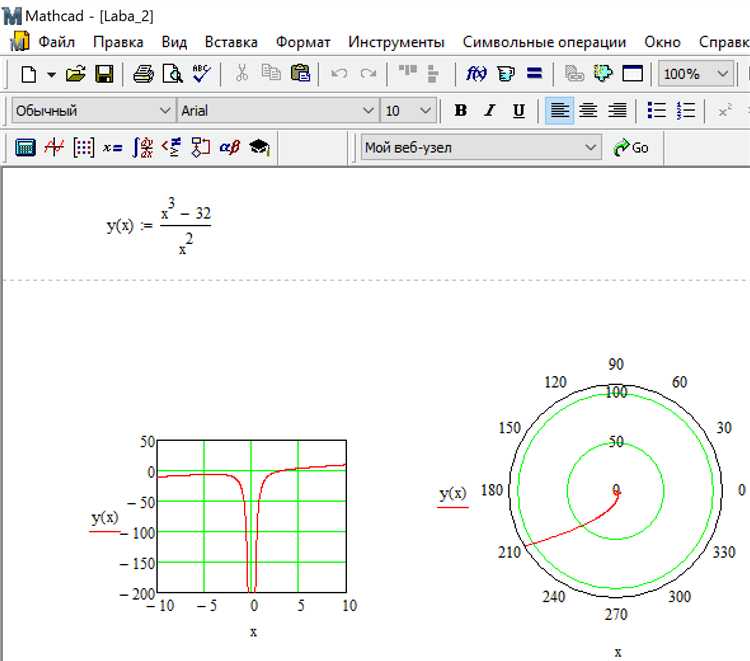This screenshot has height=661, width=750.
Task: Open the Vector and Matrix toolbar
Action: tap(83, 147)
